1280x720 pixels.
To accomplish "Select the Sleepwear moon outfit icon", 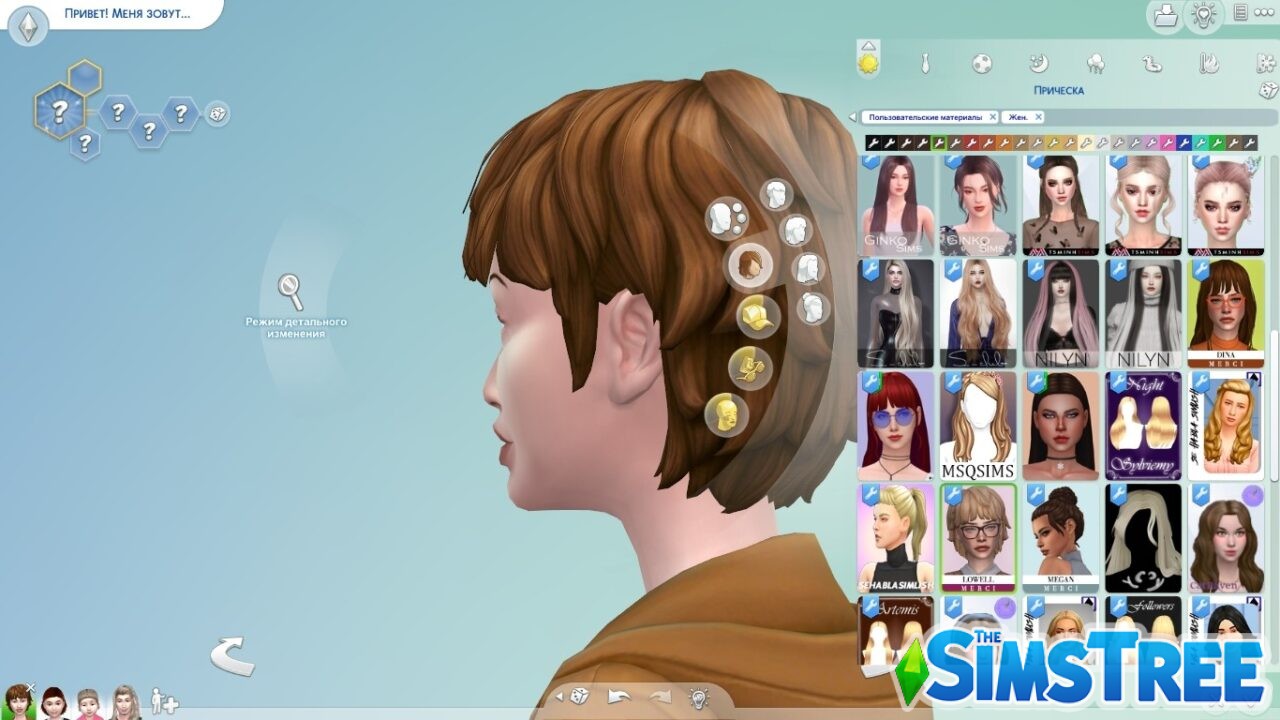I will (1039, 64).
